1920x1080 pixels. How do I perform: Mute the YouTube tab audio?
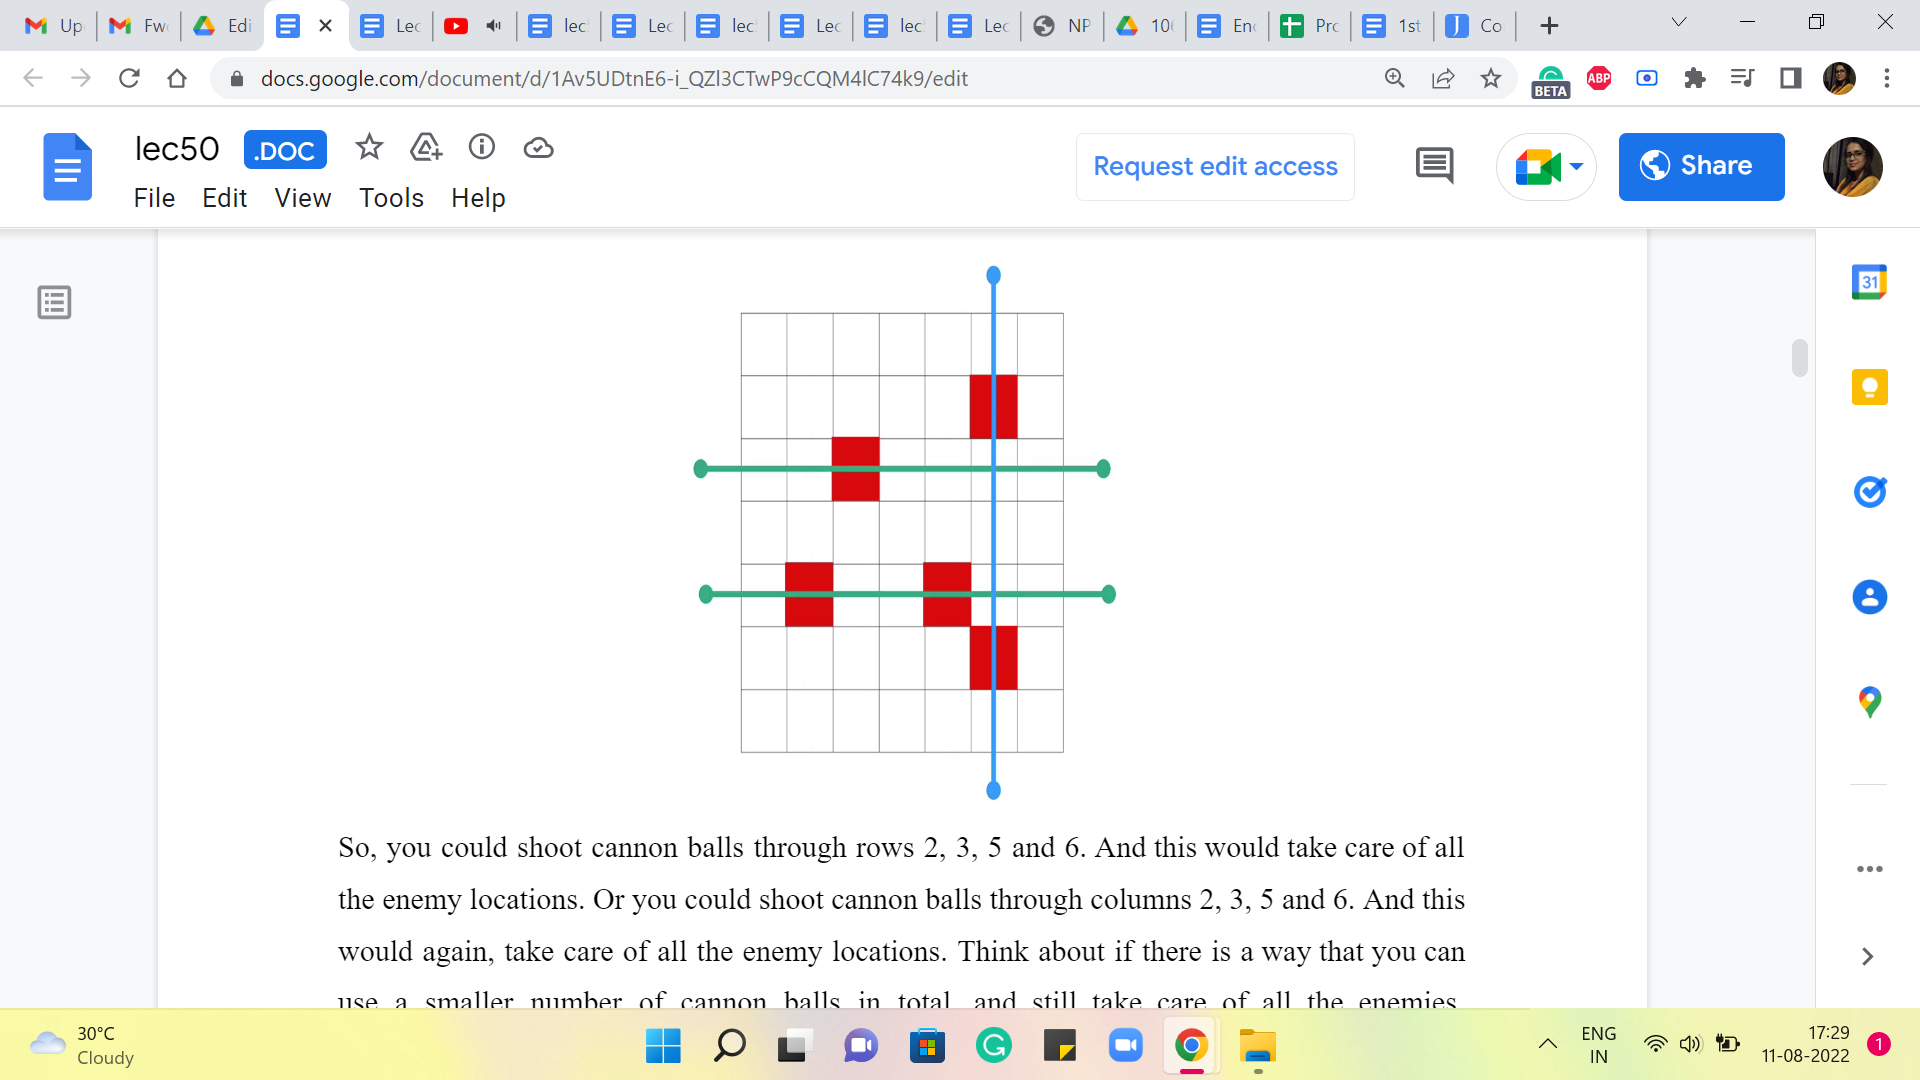(x=494, y=26)
